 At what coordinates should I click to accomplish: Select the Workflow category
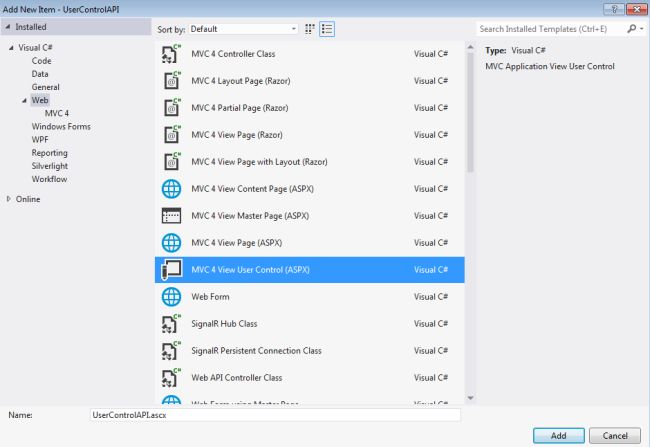pos(49,179)
